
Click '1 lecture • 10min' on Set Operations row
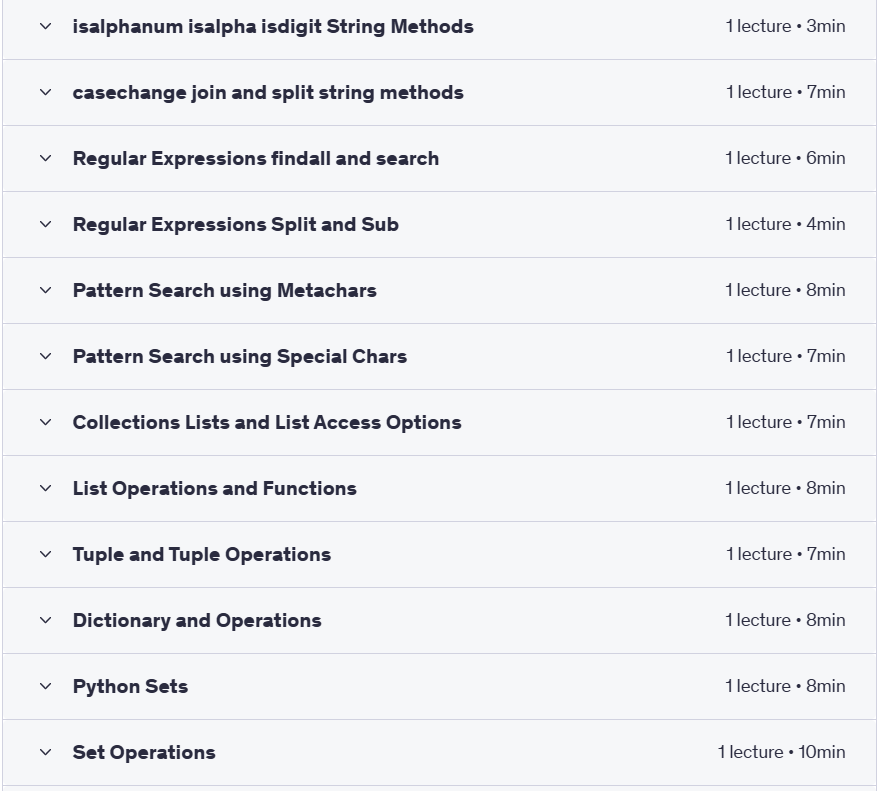tap(781, 752)
